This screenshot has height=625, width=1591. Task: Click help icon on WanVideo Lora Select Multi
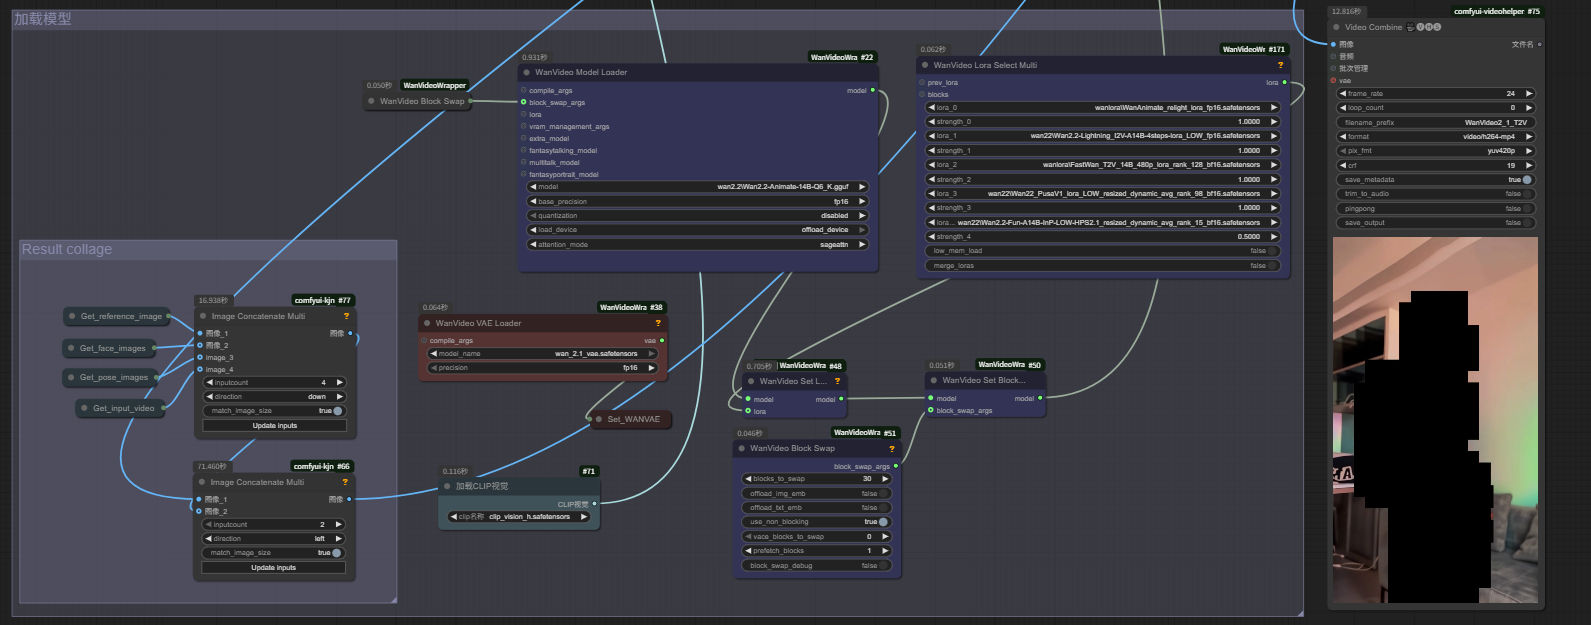[x=1280, y=65]
